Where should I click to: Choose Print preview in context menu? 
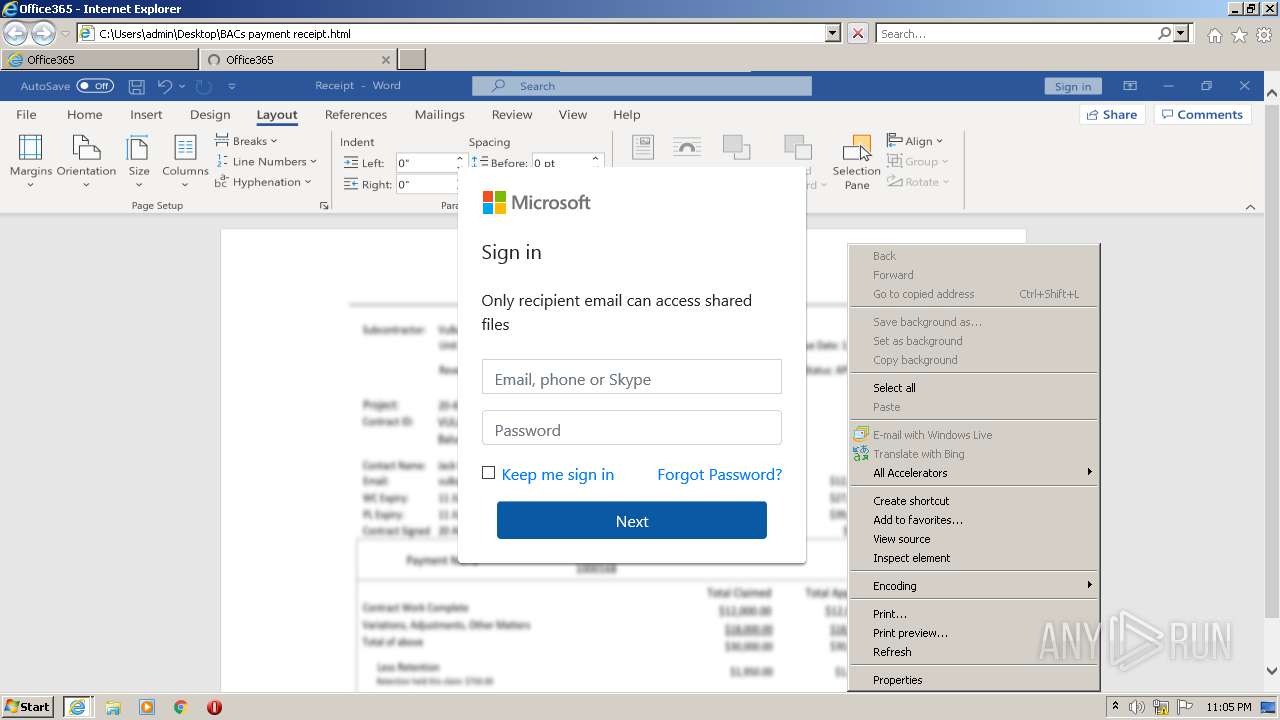coord(974,633)
